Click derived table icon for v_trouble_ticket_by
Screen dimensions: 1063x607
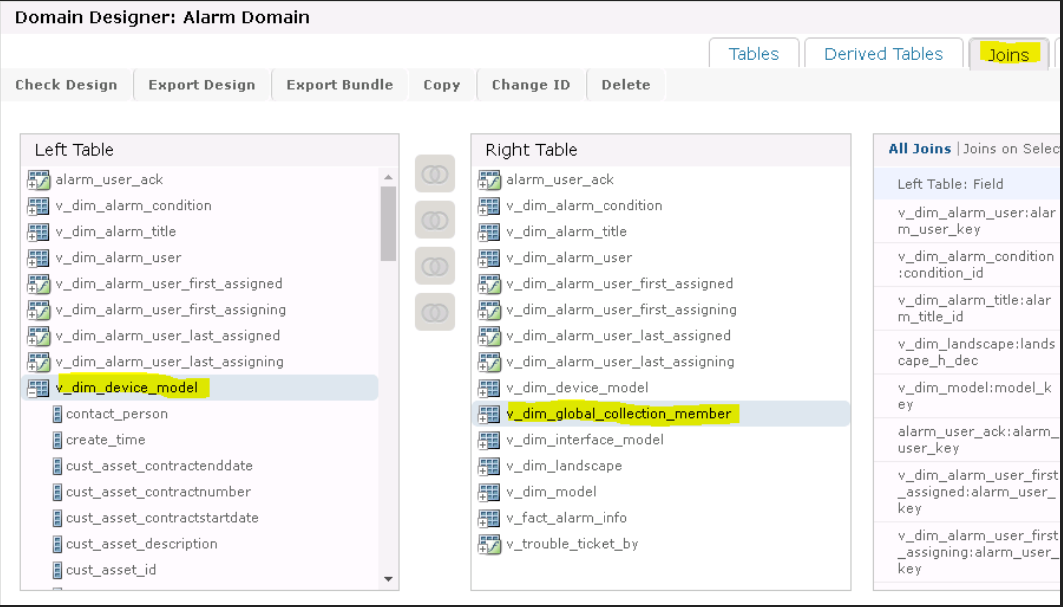tap(489, 544)
